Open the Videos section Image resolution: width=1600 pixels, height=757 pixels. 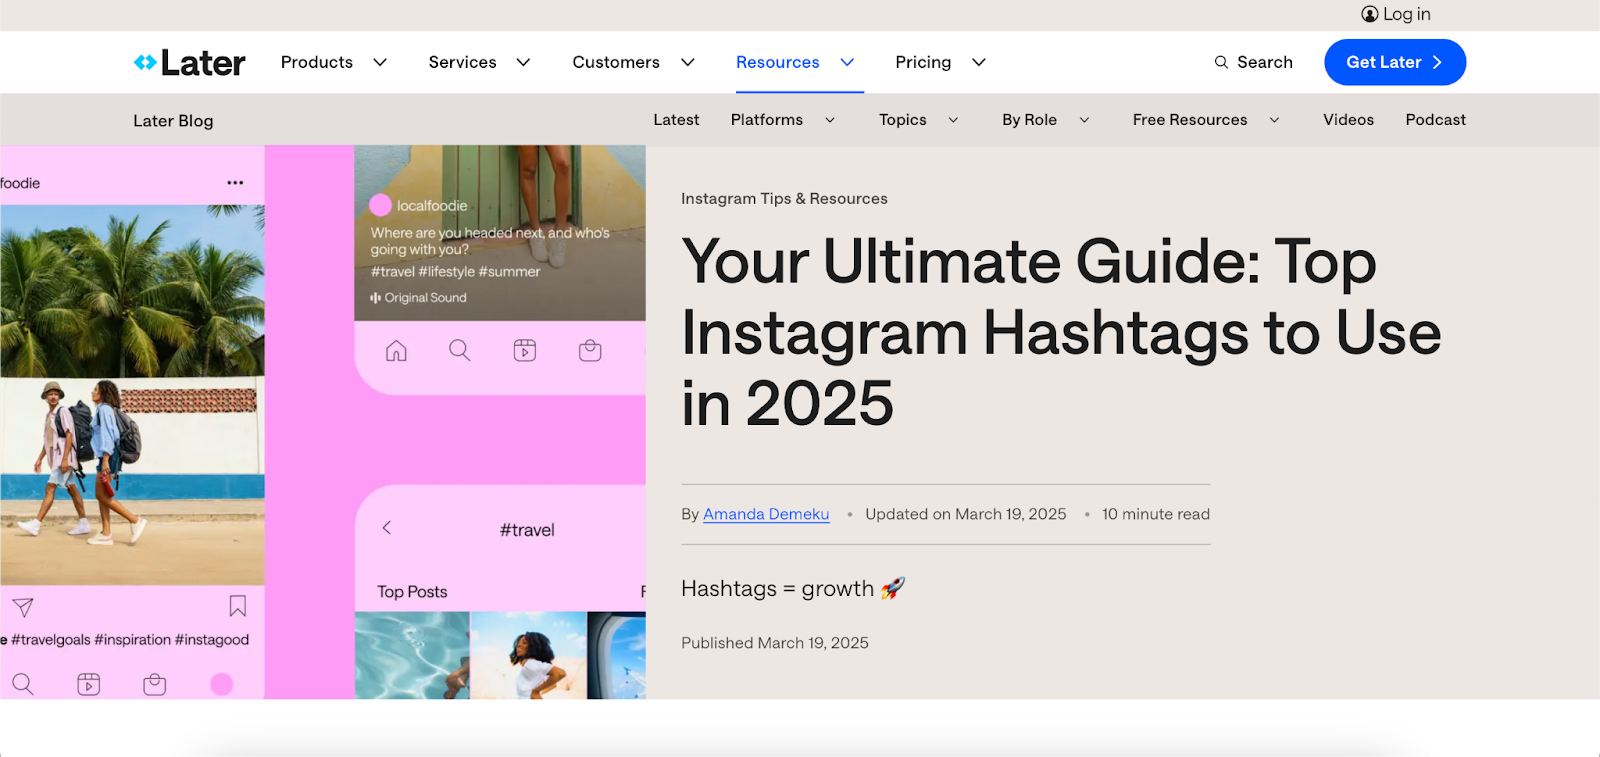coord(1348,120)
